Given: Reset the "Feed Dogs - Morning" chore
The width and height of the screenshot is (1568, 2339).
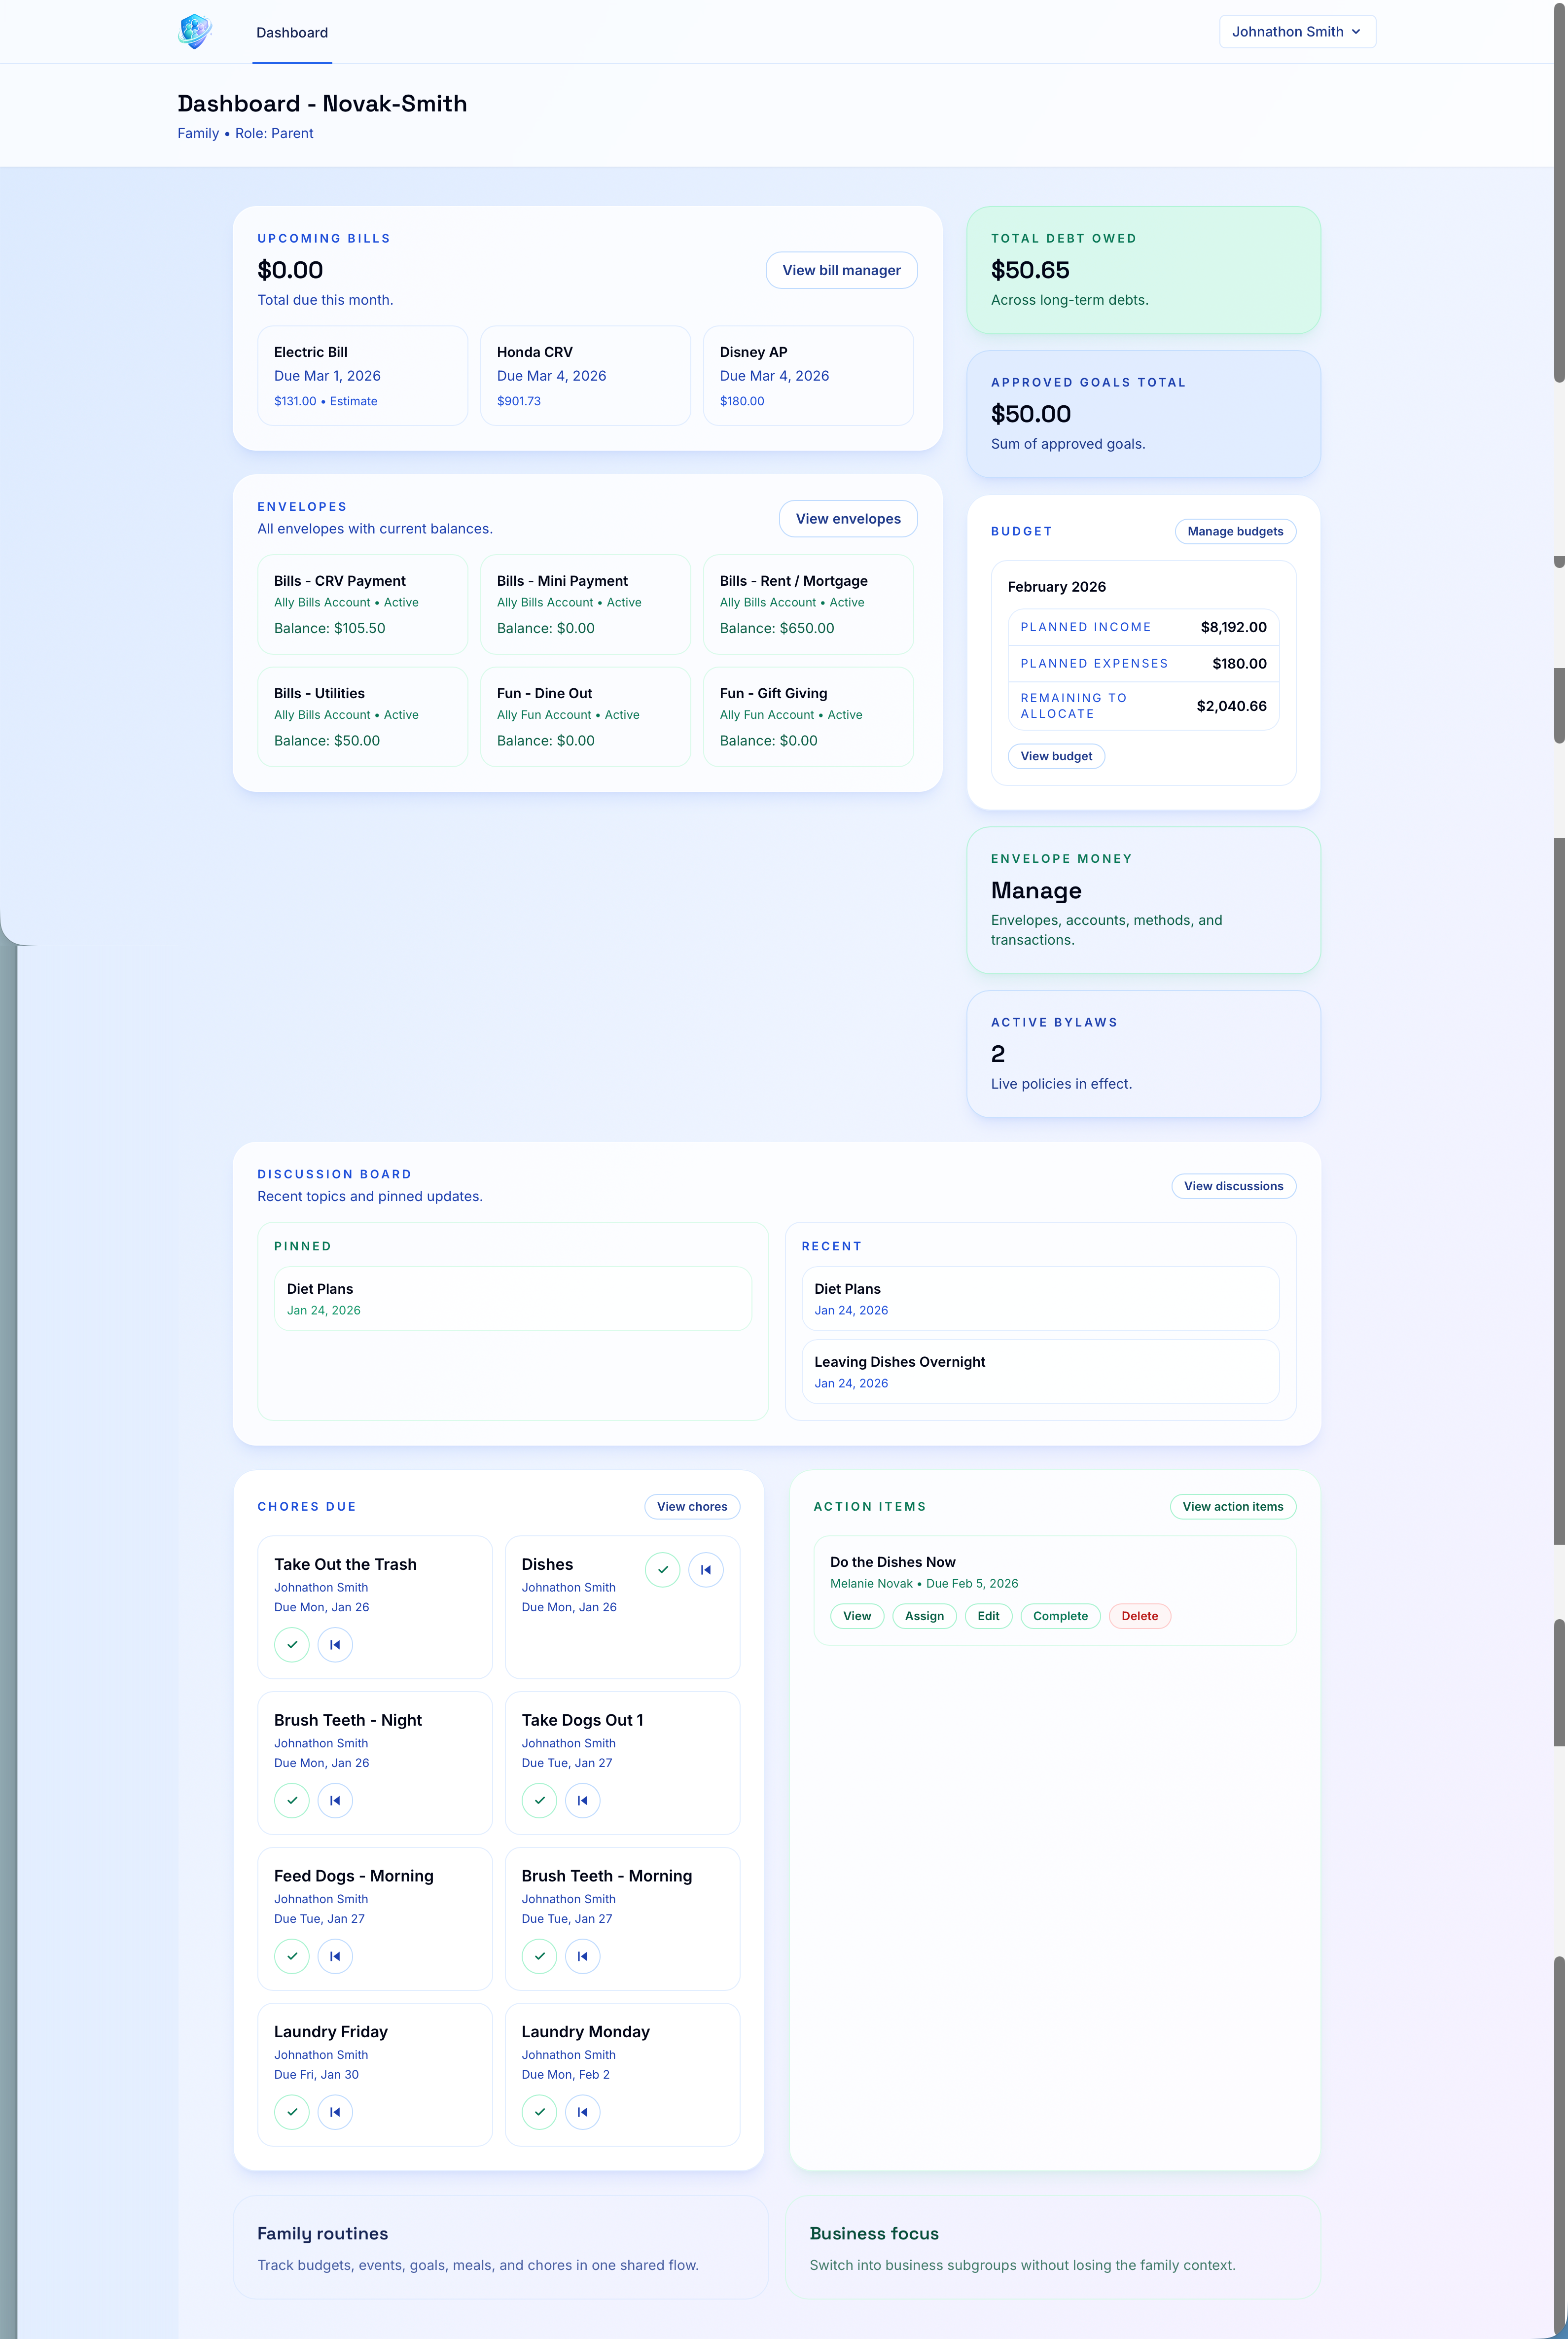Looking at the screenshot, I should coord(335,1956).
